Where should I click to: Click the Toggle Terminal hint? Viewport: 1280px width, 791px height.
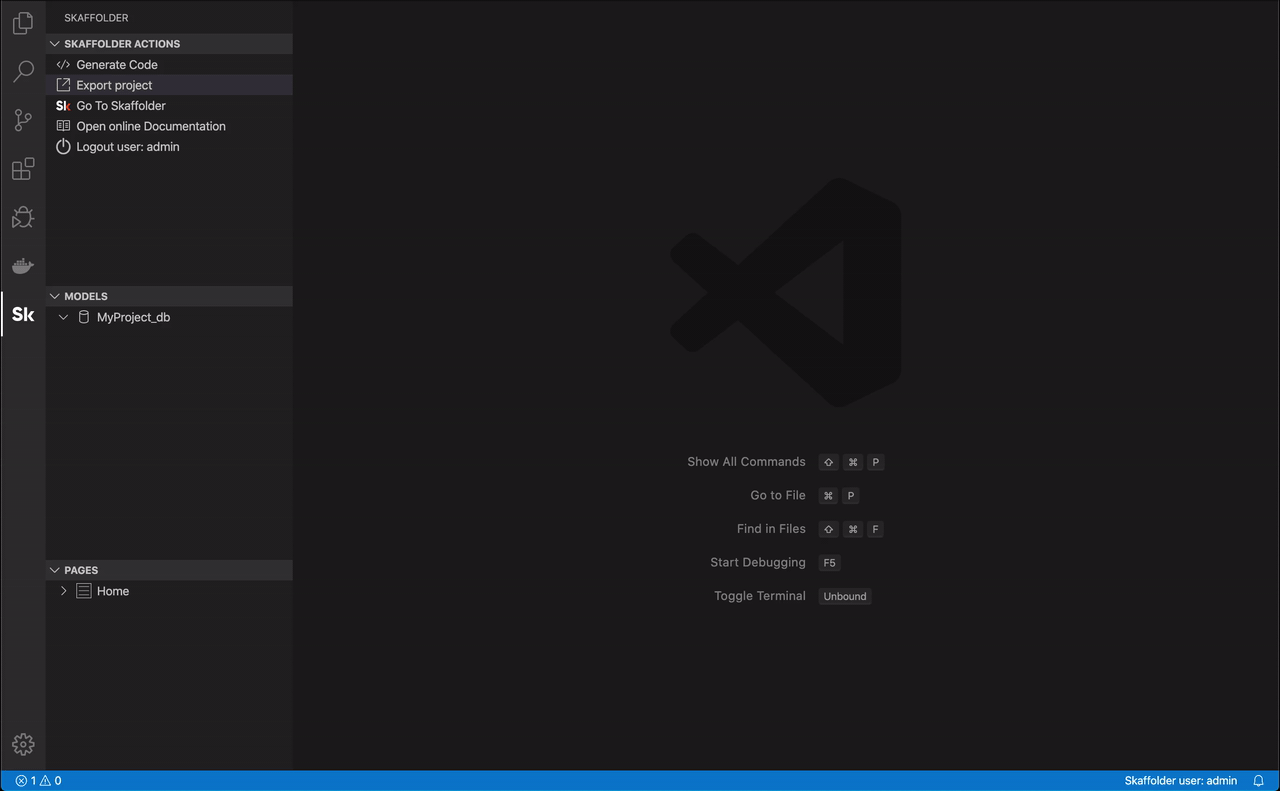coord(760,596)
